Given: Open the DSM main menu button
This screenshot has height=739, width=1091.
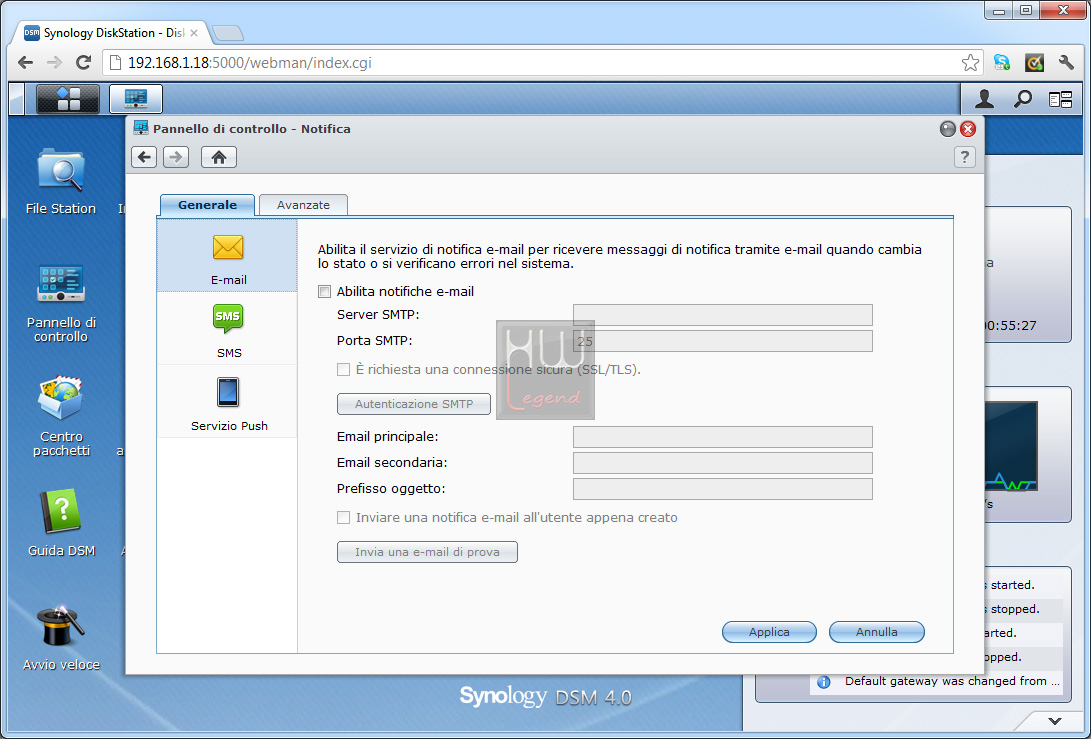Looking at the screenshot, I should click(67, 99).
